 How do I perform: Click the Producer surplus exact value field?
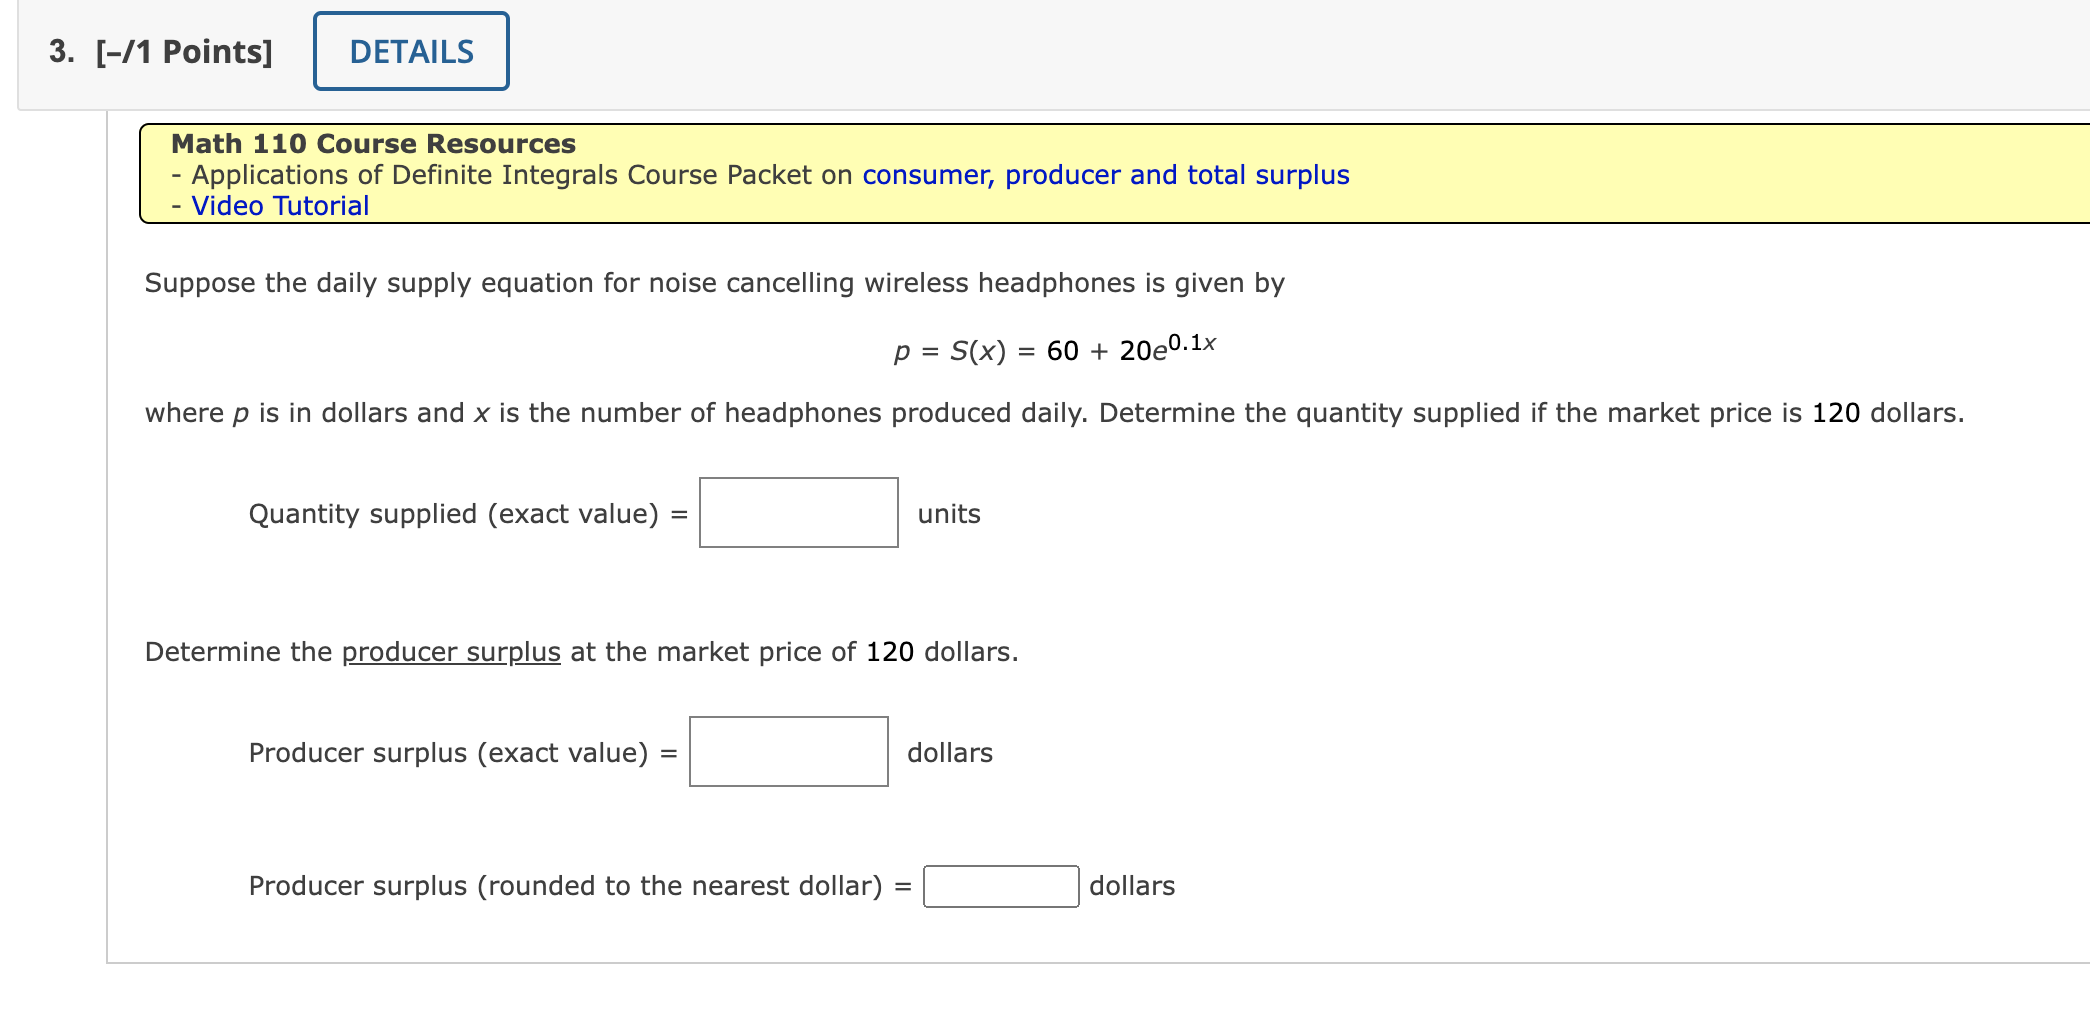point(789,752)
